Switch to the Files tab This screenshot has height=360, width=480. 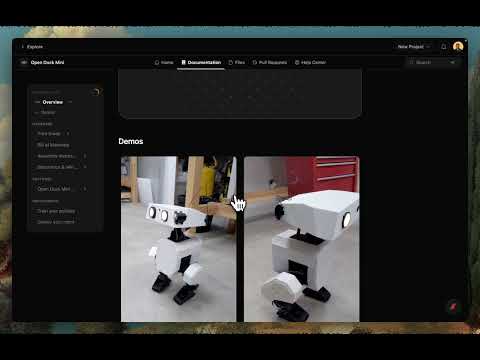pos(237,62)
